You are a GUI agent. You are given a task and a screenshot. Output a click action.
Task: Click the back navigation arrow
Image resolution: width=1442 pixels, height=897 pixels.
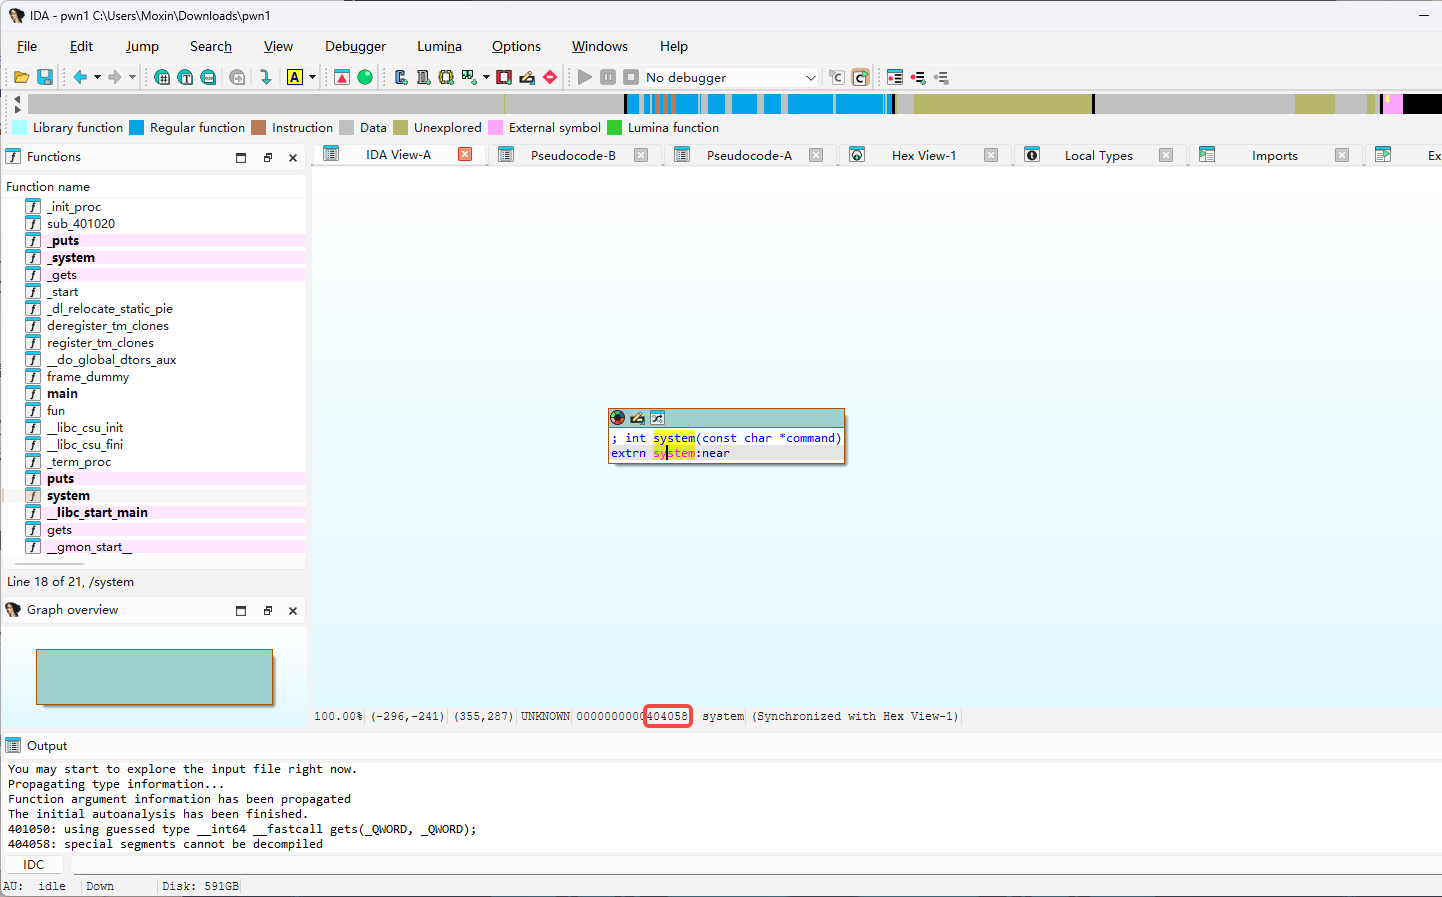pos(80,77)
